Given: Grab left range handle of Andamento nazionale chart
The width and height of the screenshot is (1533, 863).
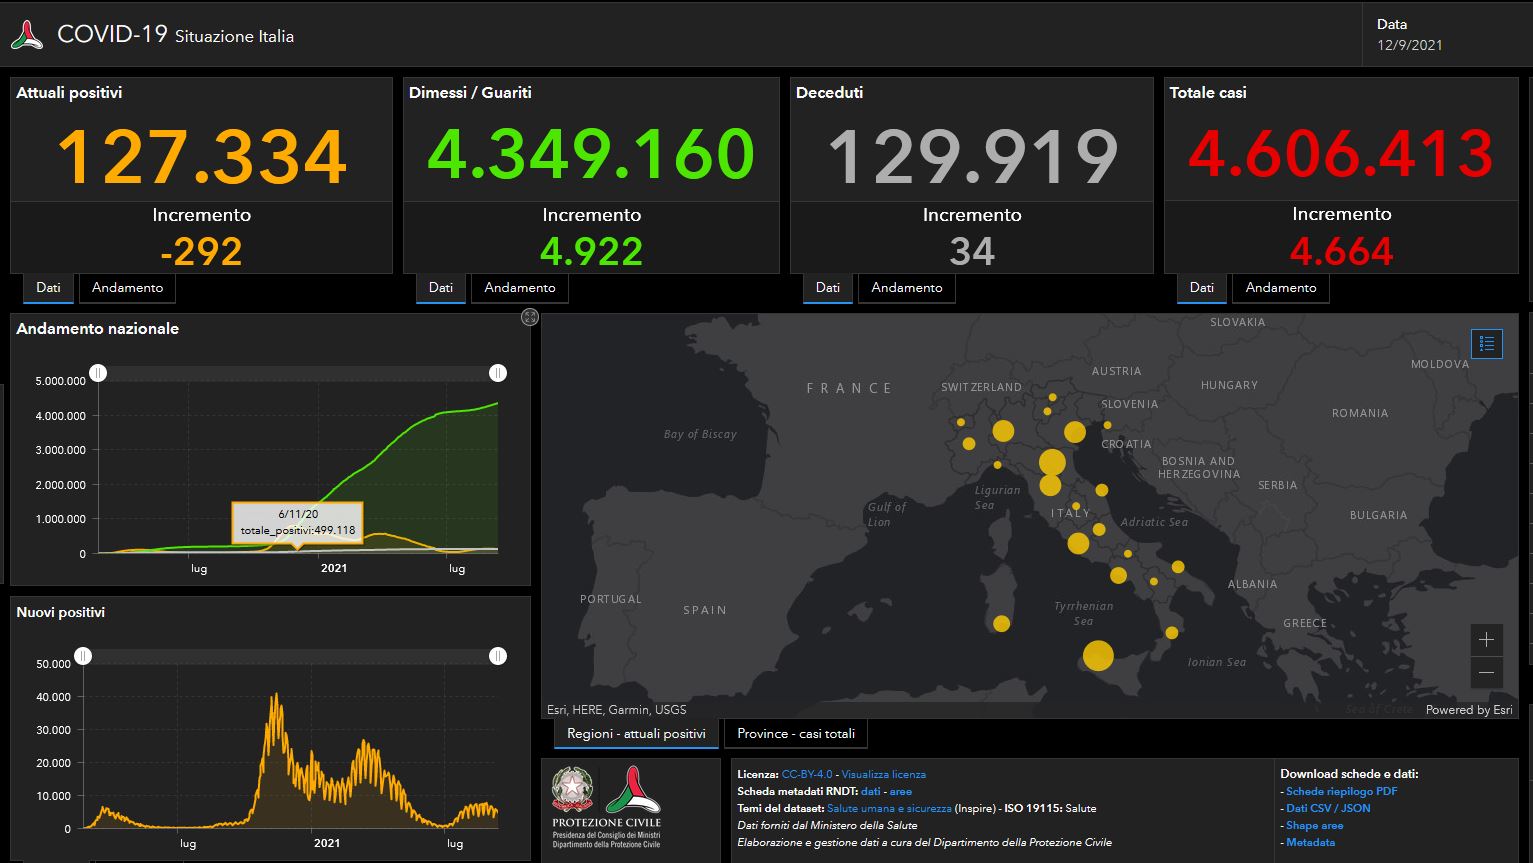Looking at the screenshot, I should 98,373.
